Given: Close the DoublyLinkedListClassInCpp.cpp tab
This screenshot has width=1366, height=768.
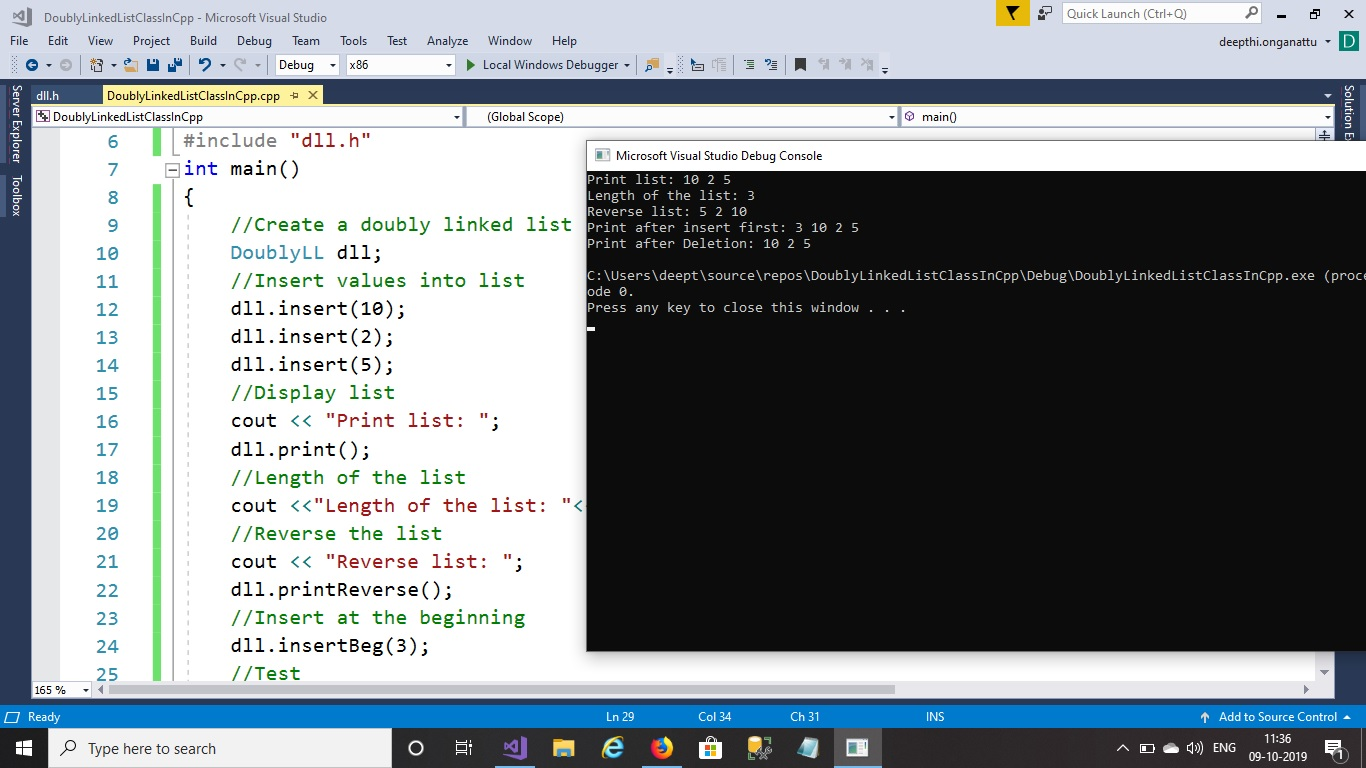Looking at the screenshot, I should coord(313,95).
